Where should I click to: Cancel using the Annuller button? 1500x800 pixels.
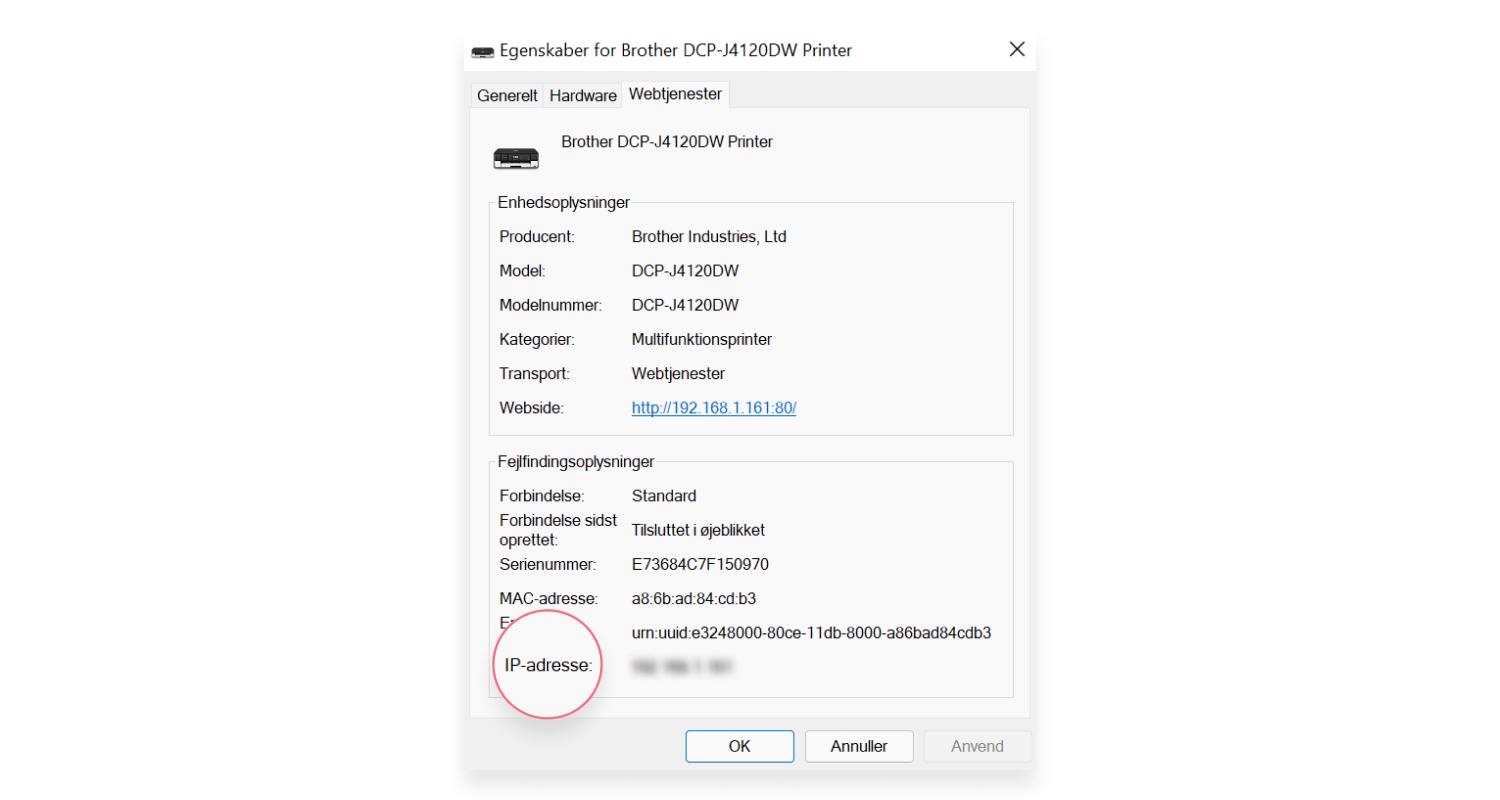tap(859, 746)
